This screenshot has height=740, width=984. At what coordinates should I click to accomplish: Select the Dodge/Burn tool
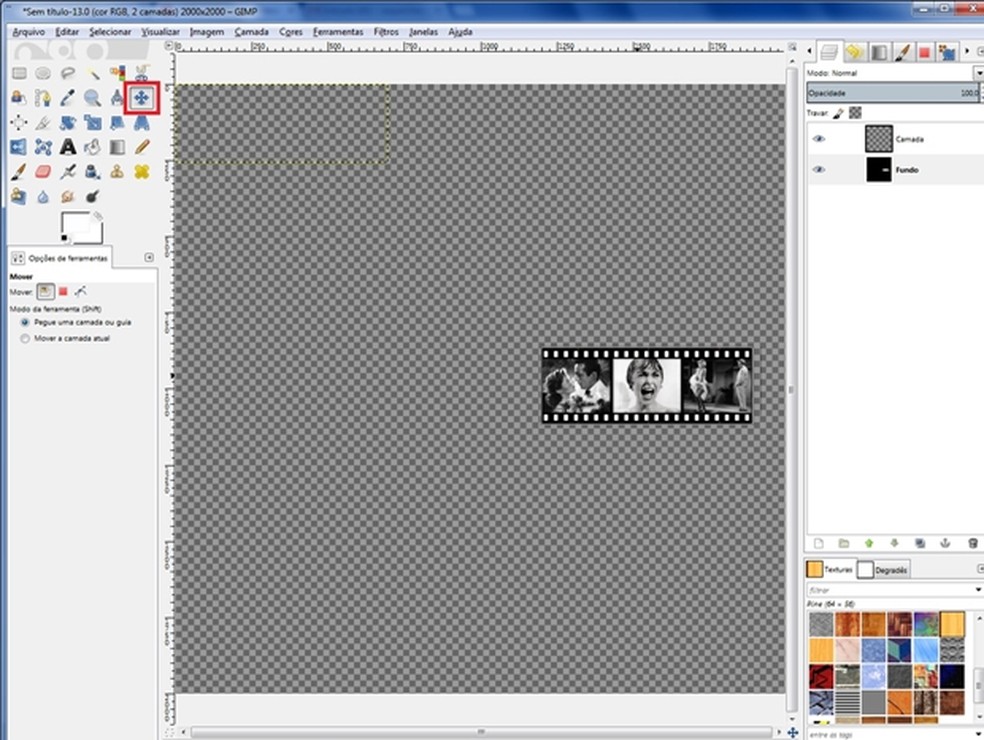(93, 196)
